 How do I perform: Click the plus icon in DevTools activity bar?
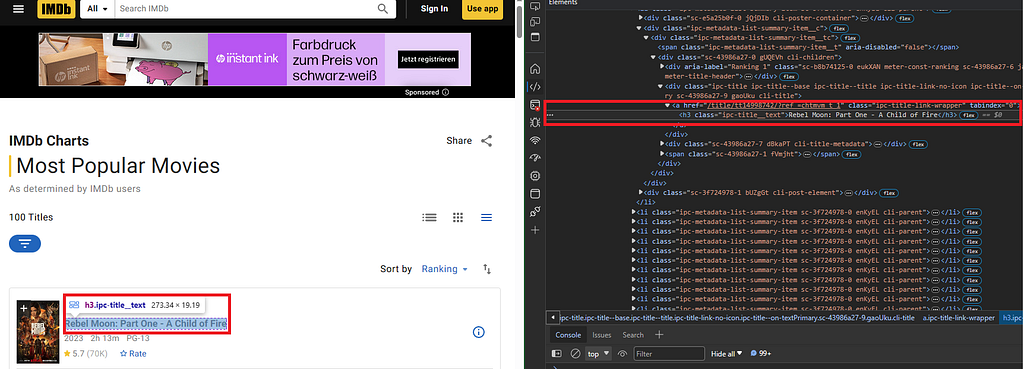coord(535,230)
